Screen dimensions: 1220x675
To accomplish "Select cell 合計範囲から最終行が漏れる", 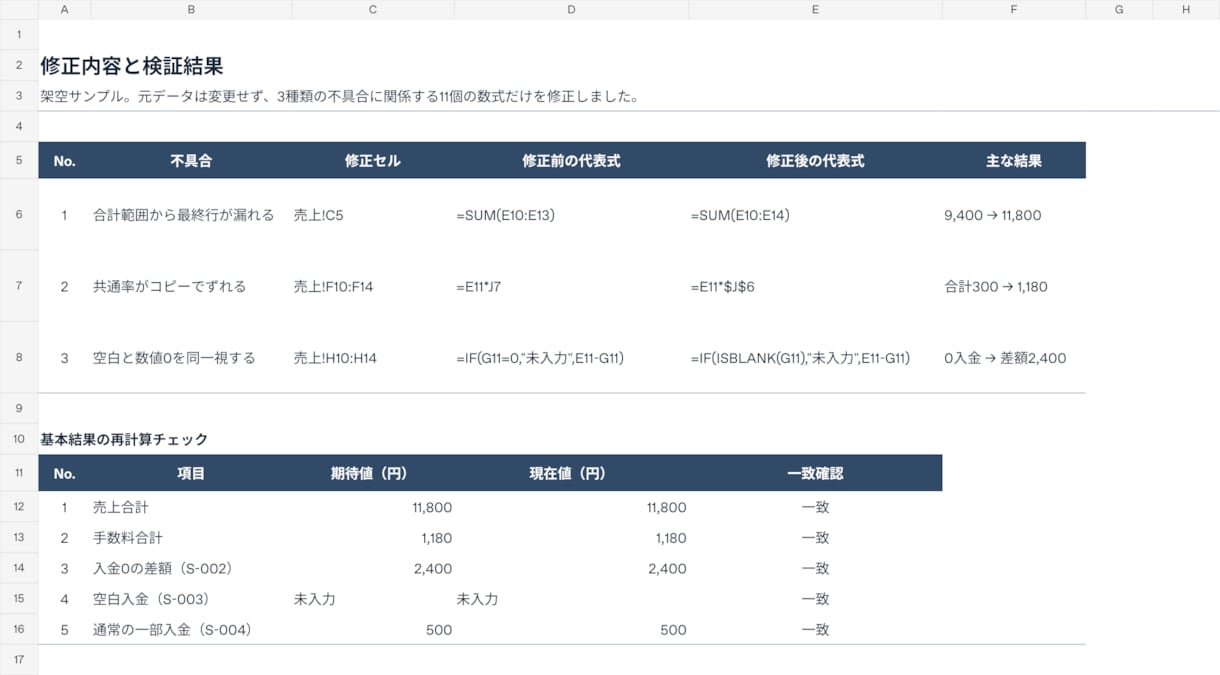I will point(191,215).
